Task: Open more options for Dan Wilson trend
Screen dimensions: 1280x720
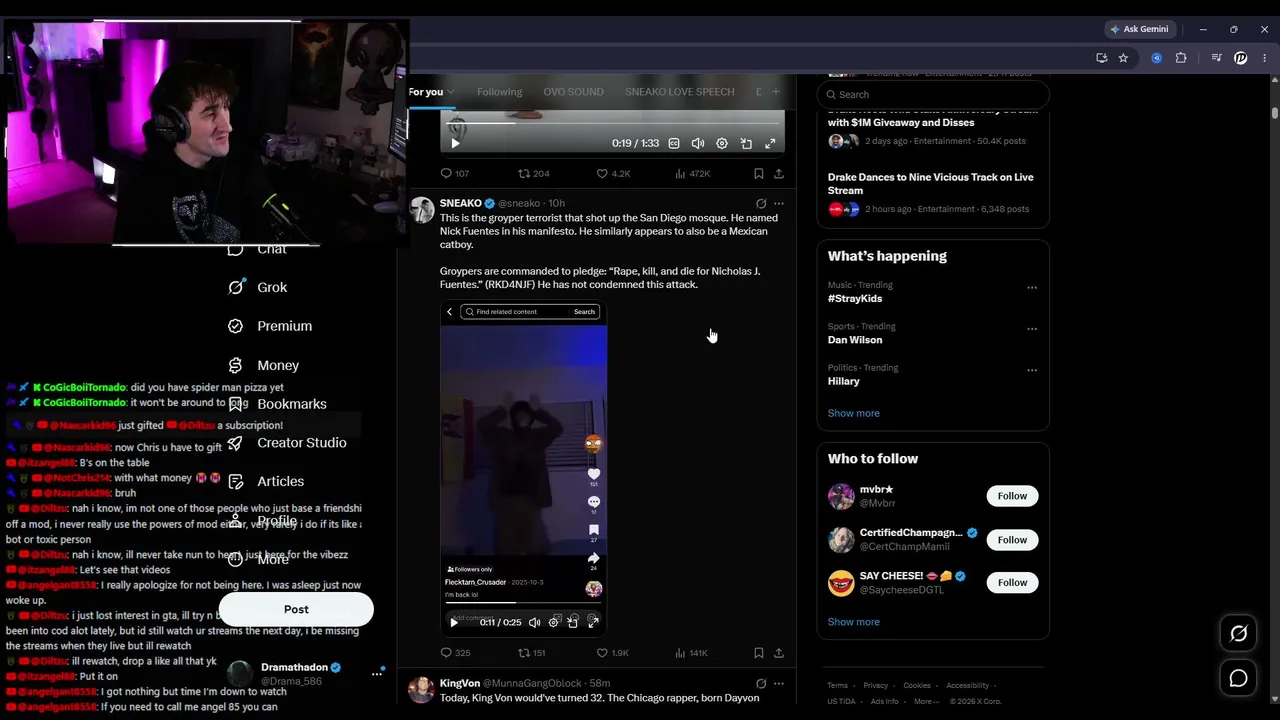Action: (1032, 328)
